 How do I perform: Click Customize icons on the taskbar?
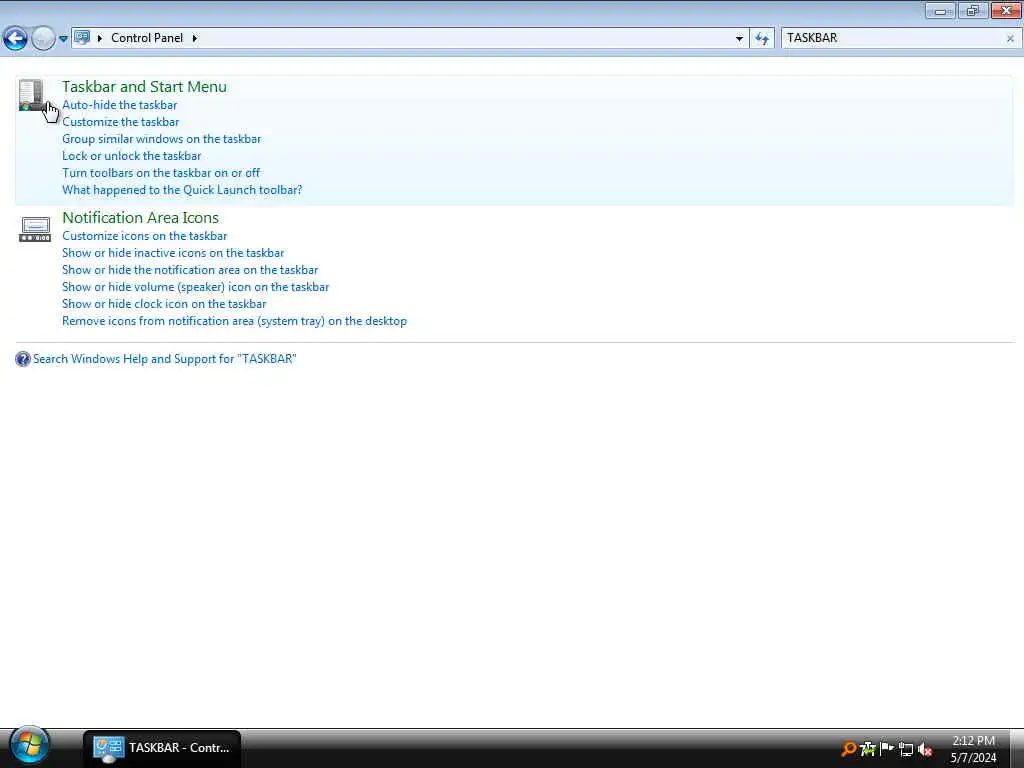[144, 236]
